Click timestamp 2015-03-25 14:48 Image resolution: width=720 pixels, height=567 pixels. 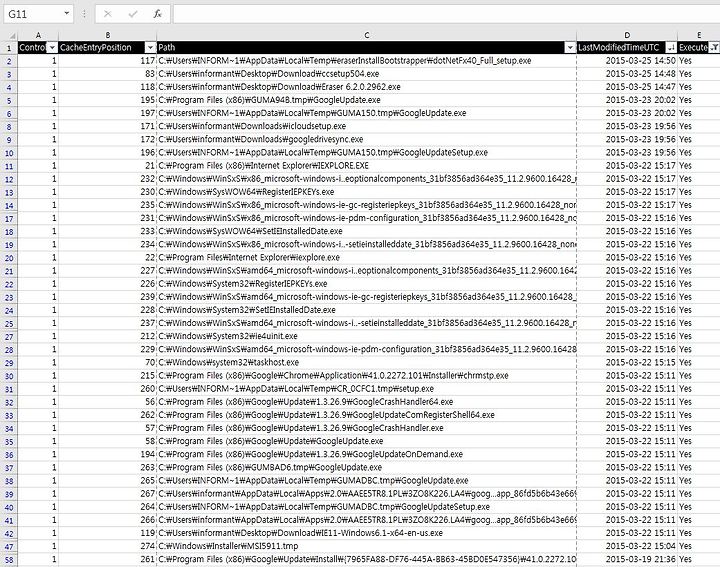tap(641, 74)
